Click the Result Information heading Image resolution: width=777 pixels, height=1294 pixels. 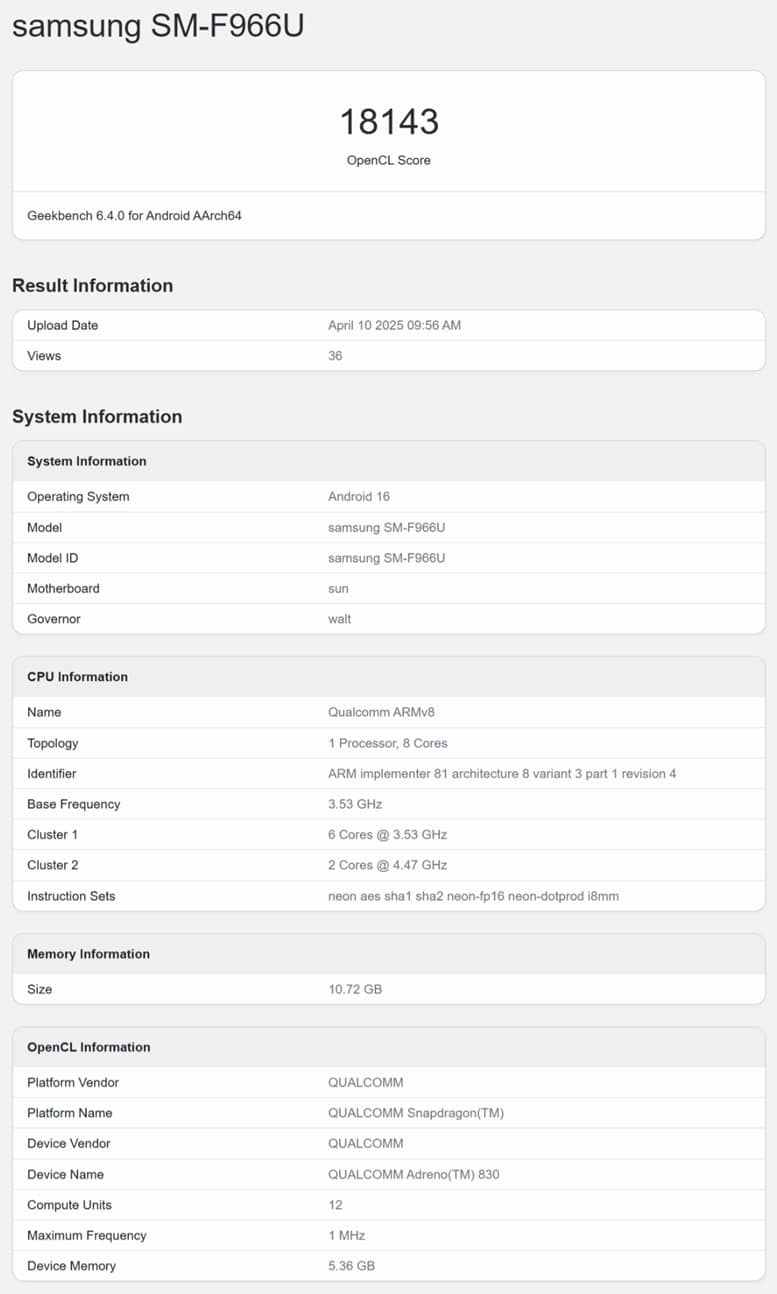point(92,286)
